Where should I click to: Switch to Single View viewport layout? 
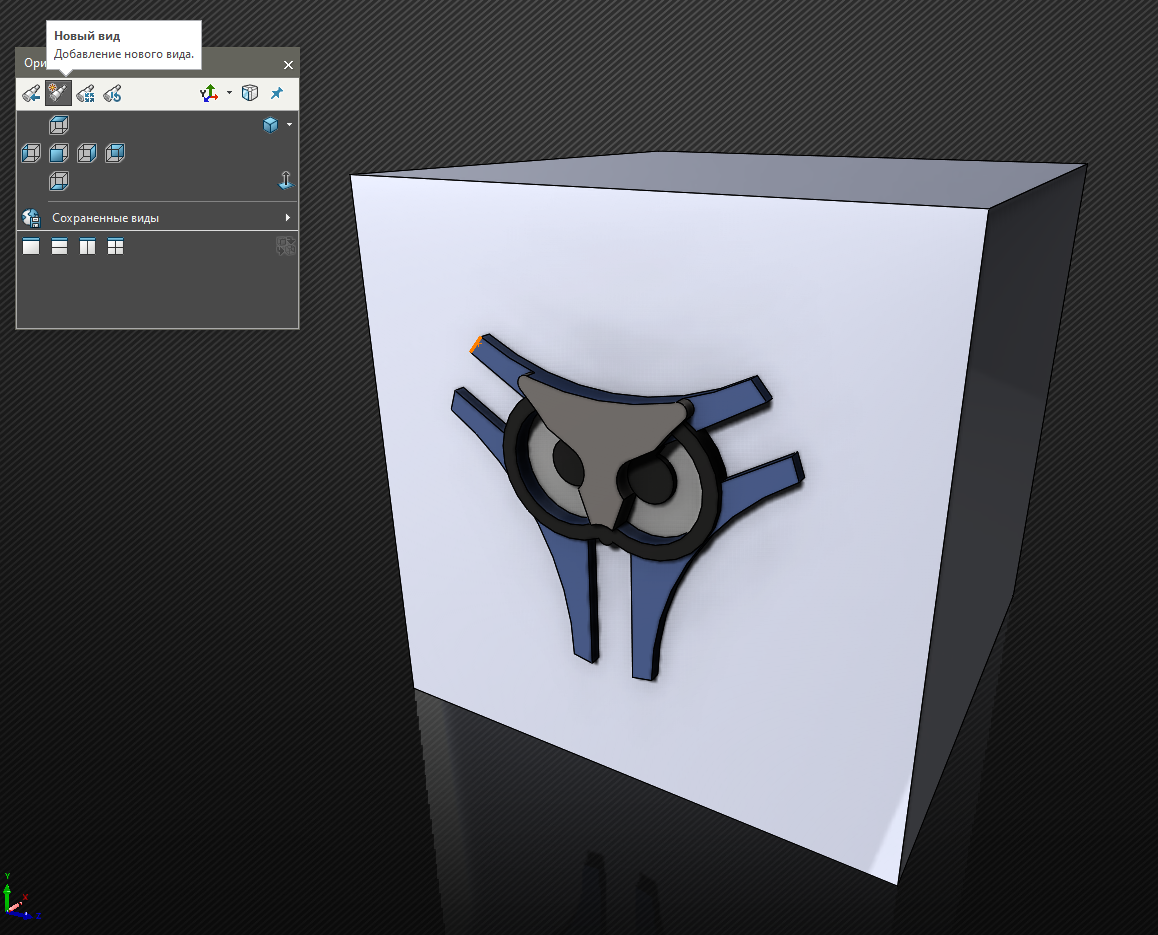tap(31, 246)
